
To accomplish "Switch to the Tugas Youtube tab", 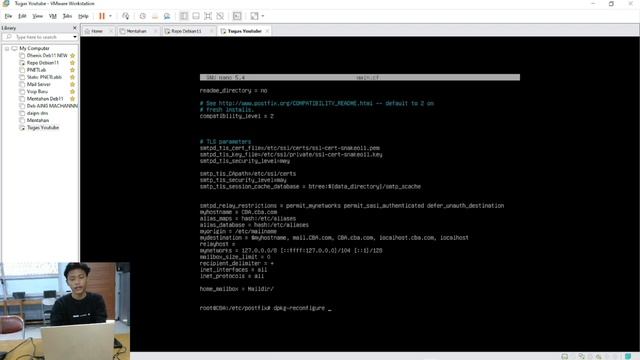I will (x=244, y=31).
